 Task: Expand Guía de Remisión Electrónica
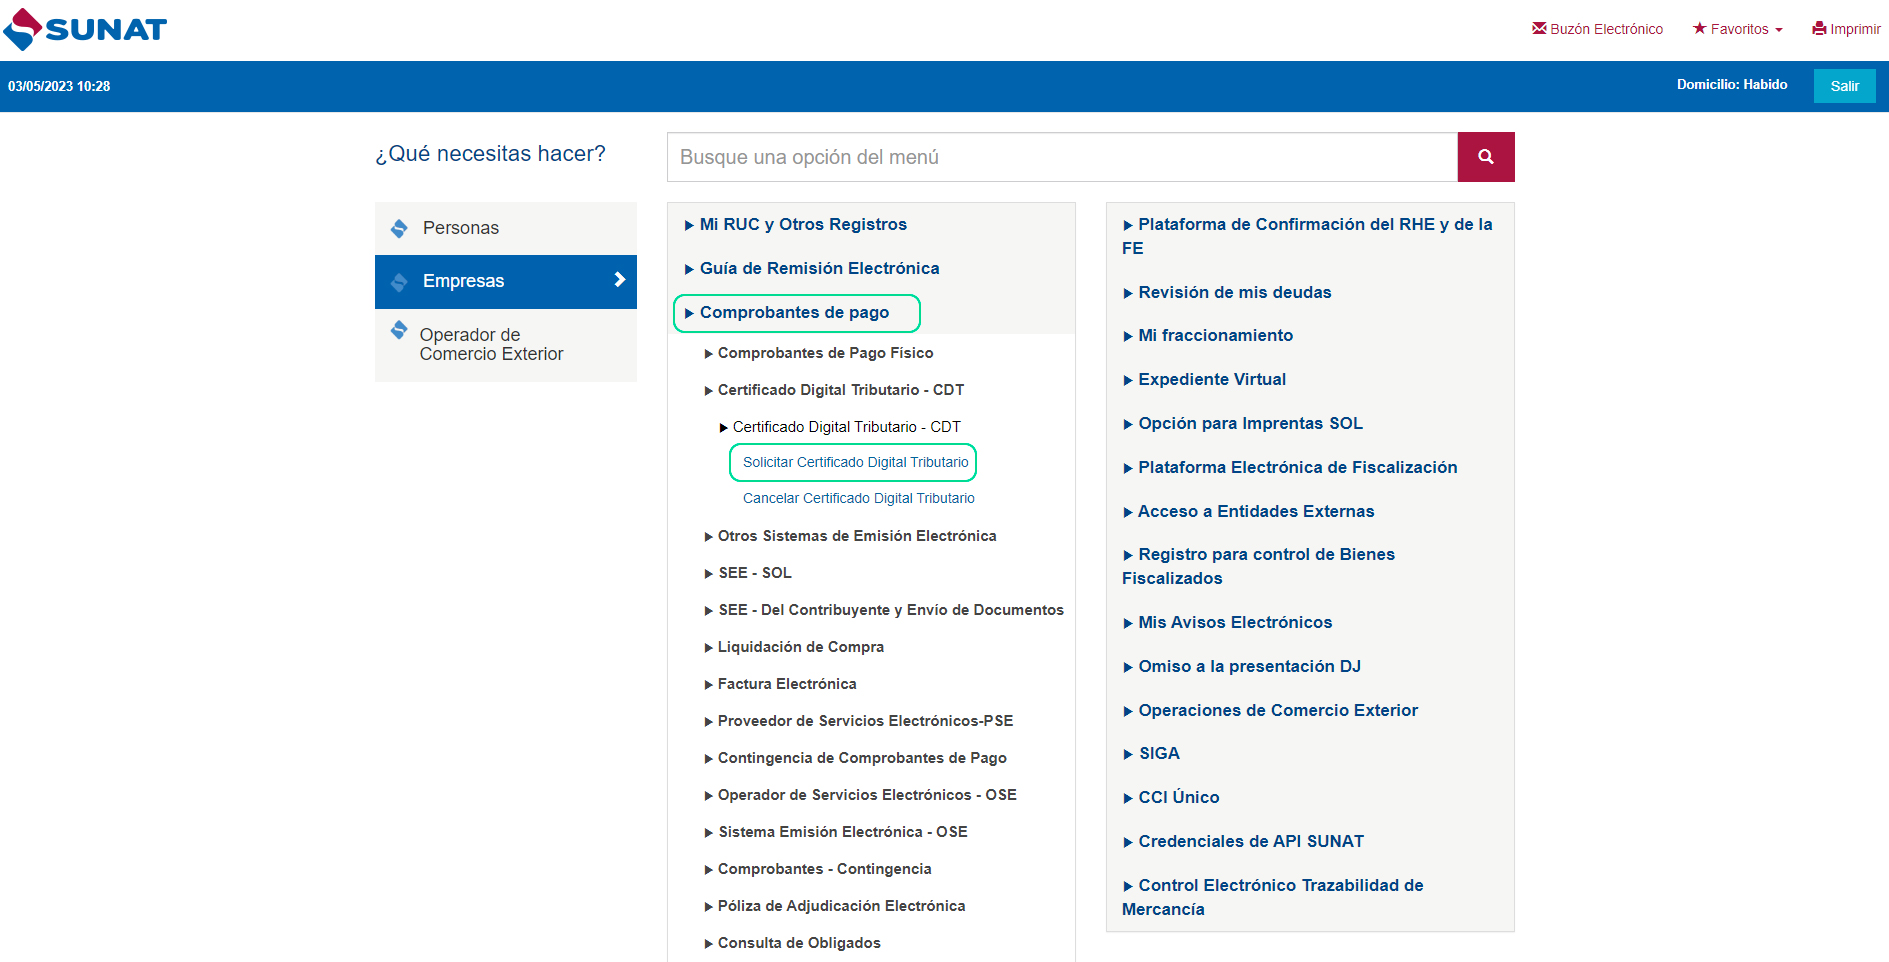tap(818, 269)
